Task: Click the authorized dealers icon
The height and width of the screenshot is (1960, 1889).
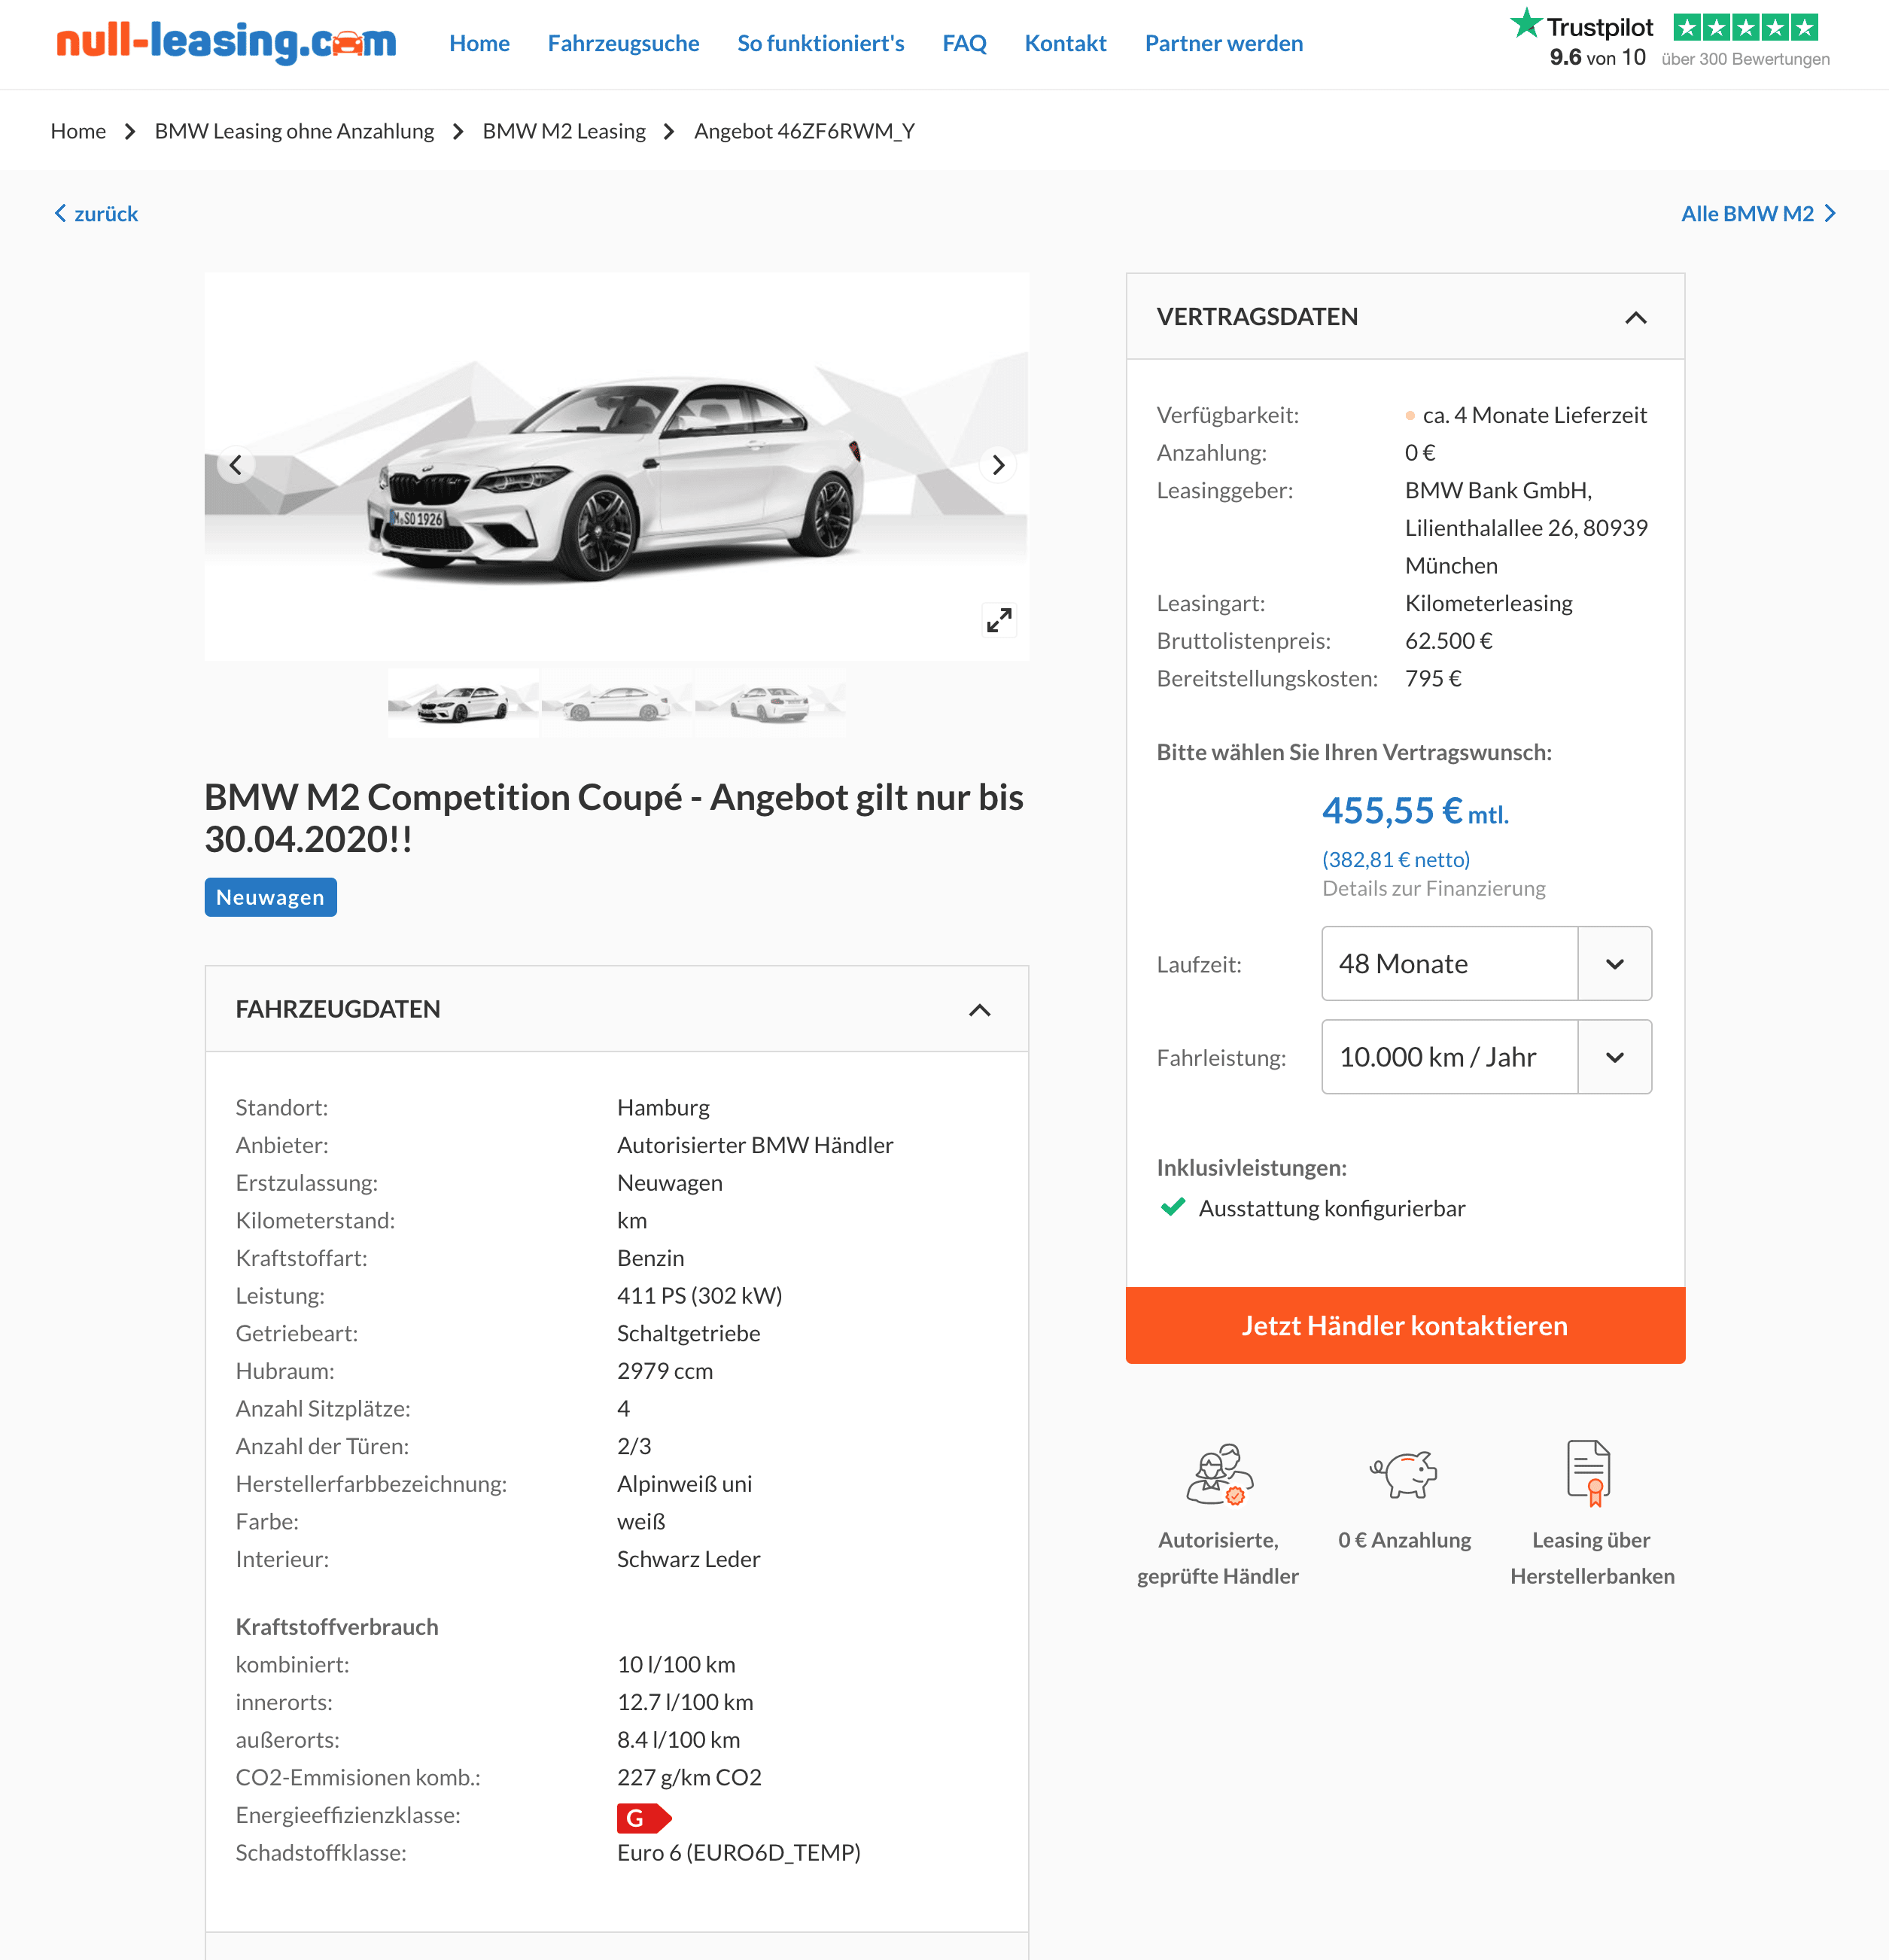Action: pos(1219,1474)
